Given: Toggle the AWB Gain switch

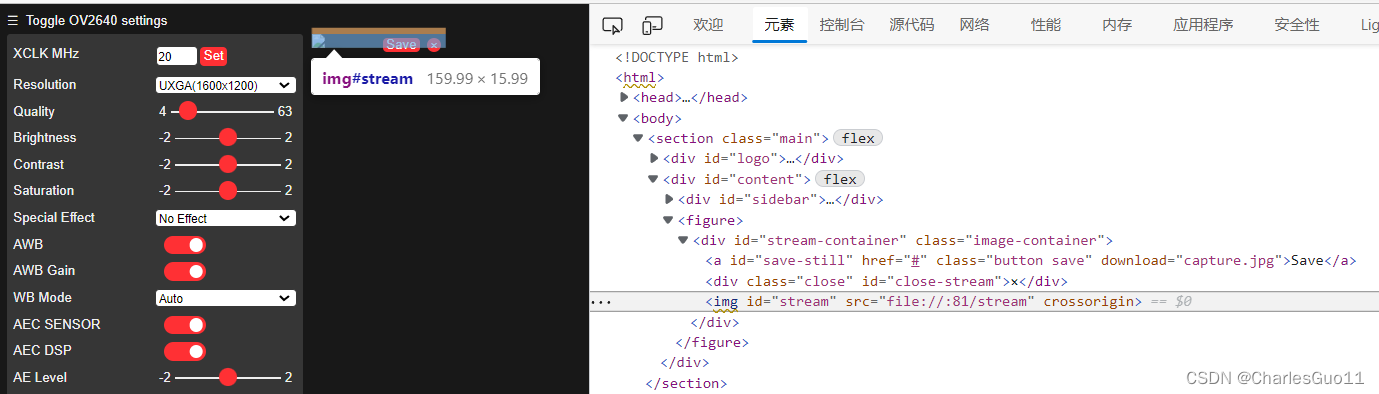Looking at the screenshot, I should pyautogui.click(x=185, y=271).
